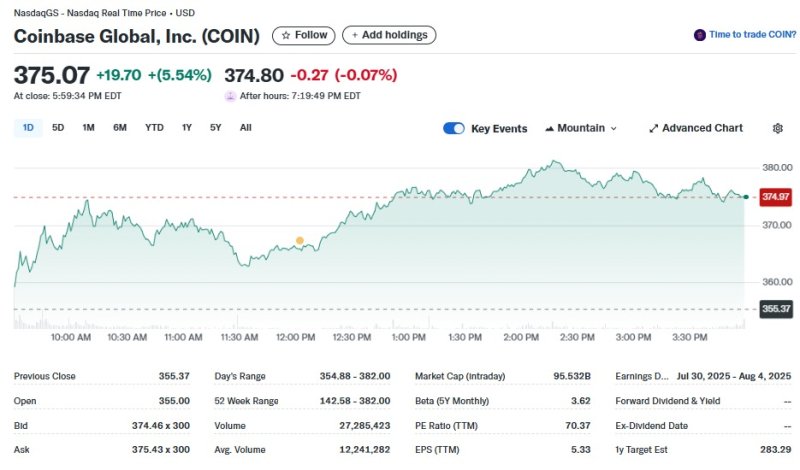Click the red 374.97 price label
Image resolution: width=800 pixels, height=470 pixels.
776,197
